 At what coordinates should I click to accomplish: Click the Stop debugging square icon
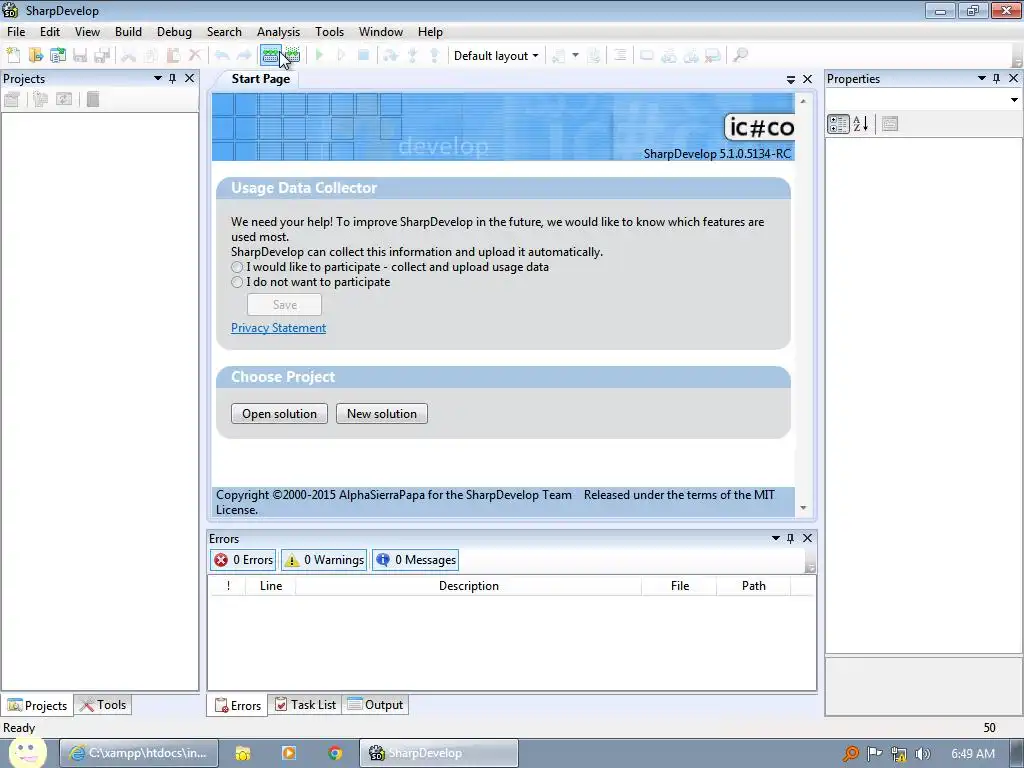(363, 56)
